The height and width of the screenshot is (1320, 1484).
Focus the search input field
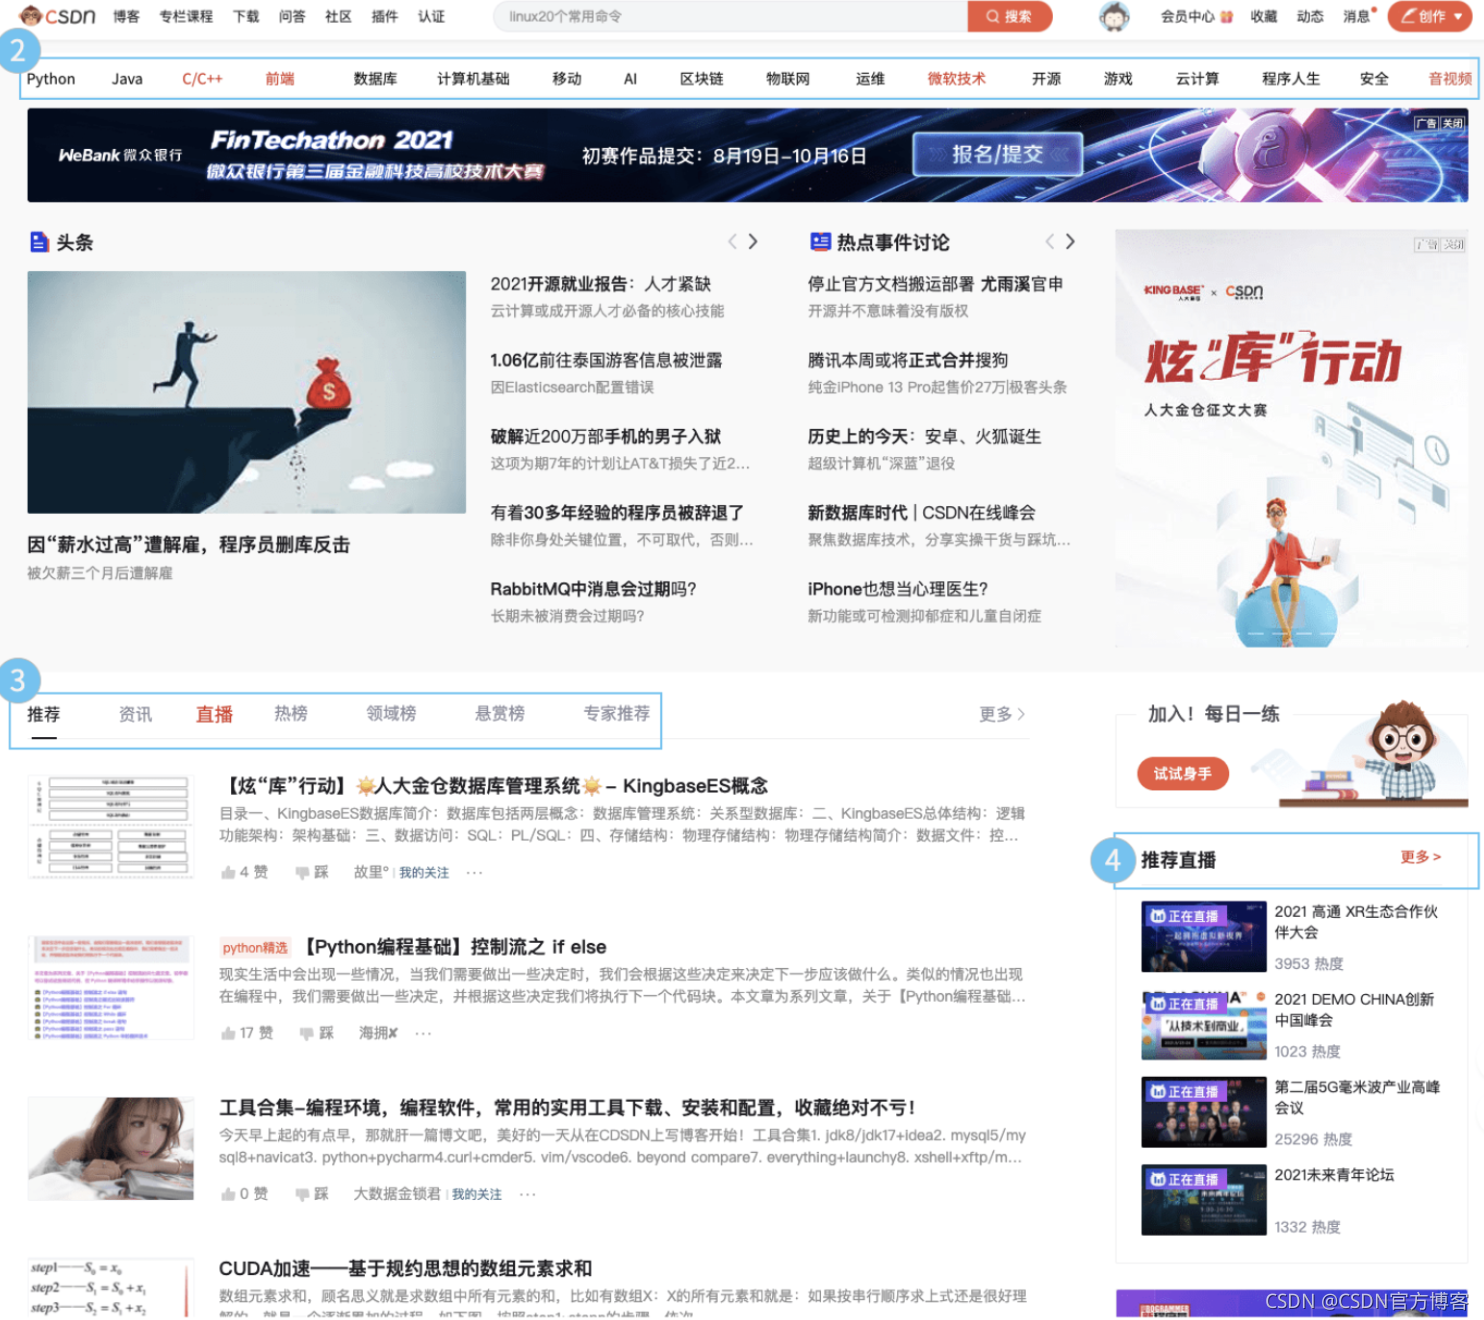coord(731,16)
